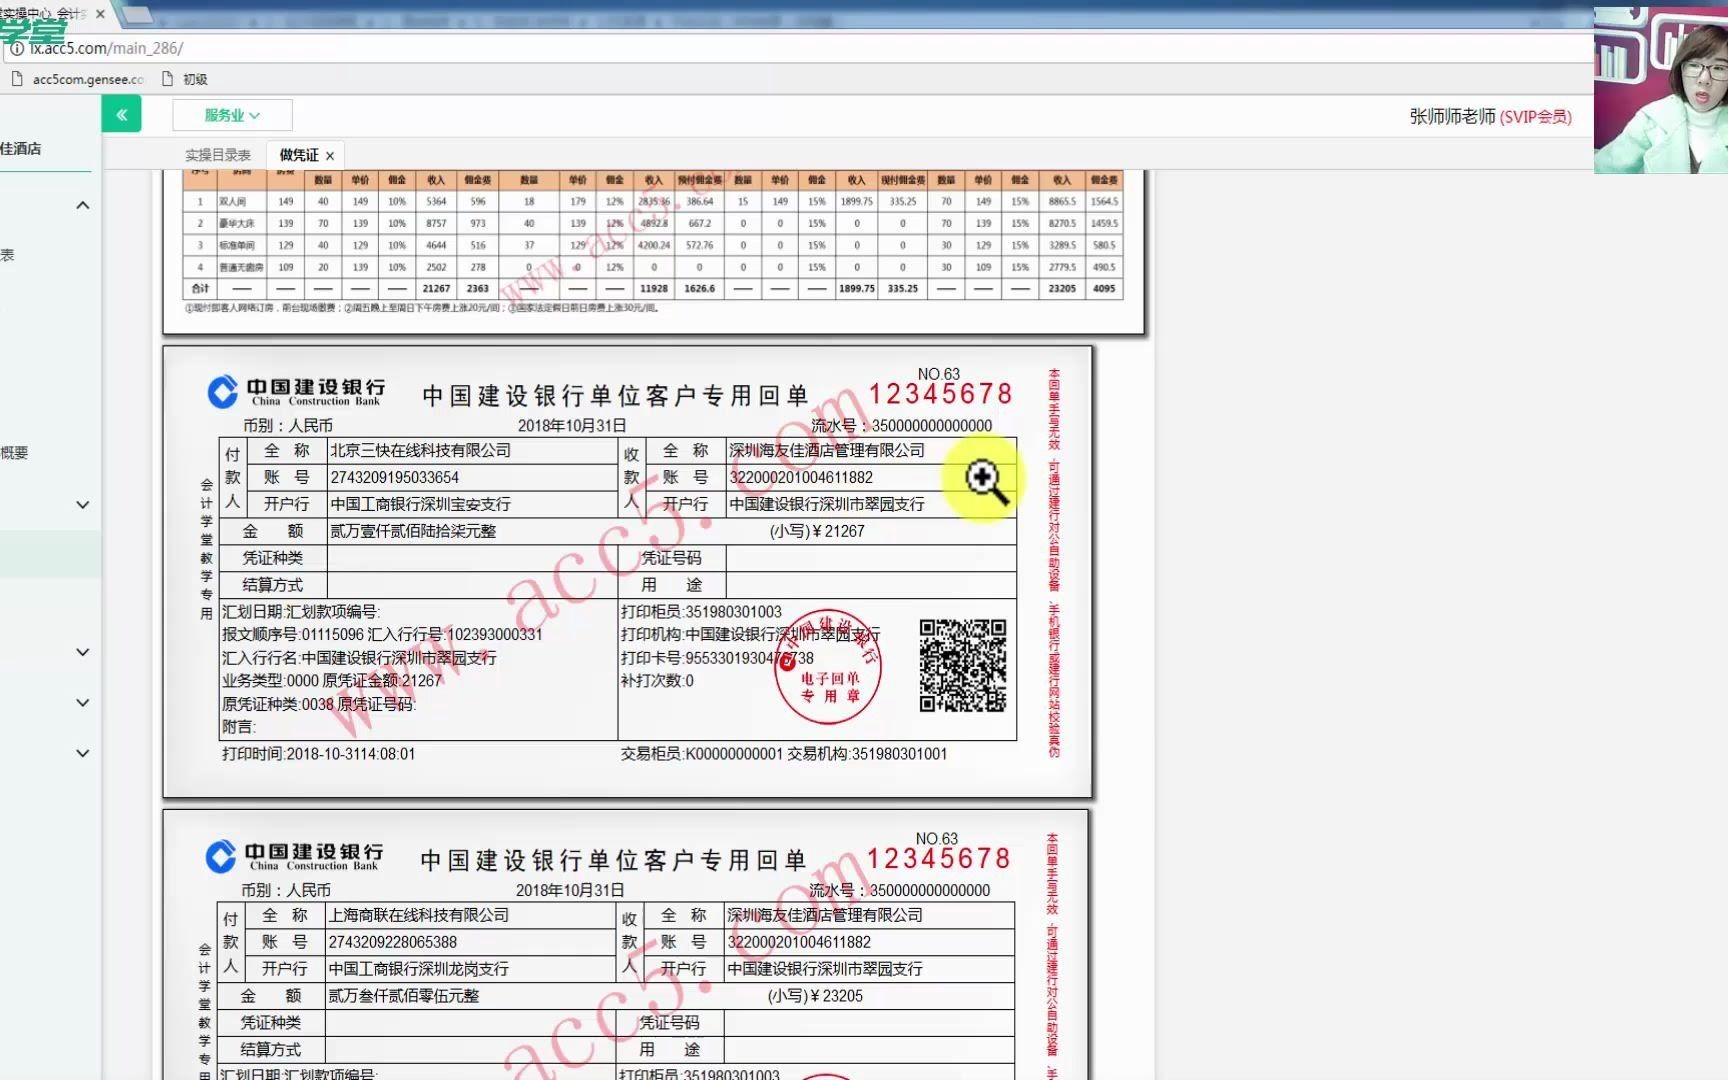Click the magnifier zoom icon on receipt

point(986,482)
